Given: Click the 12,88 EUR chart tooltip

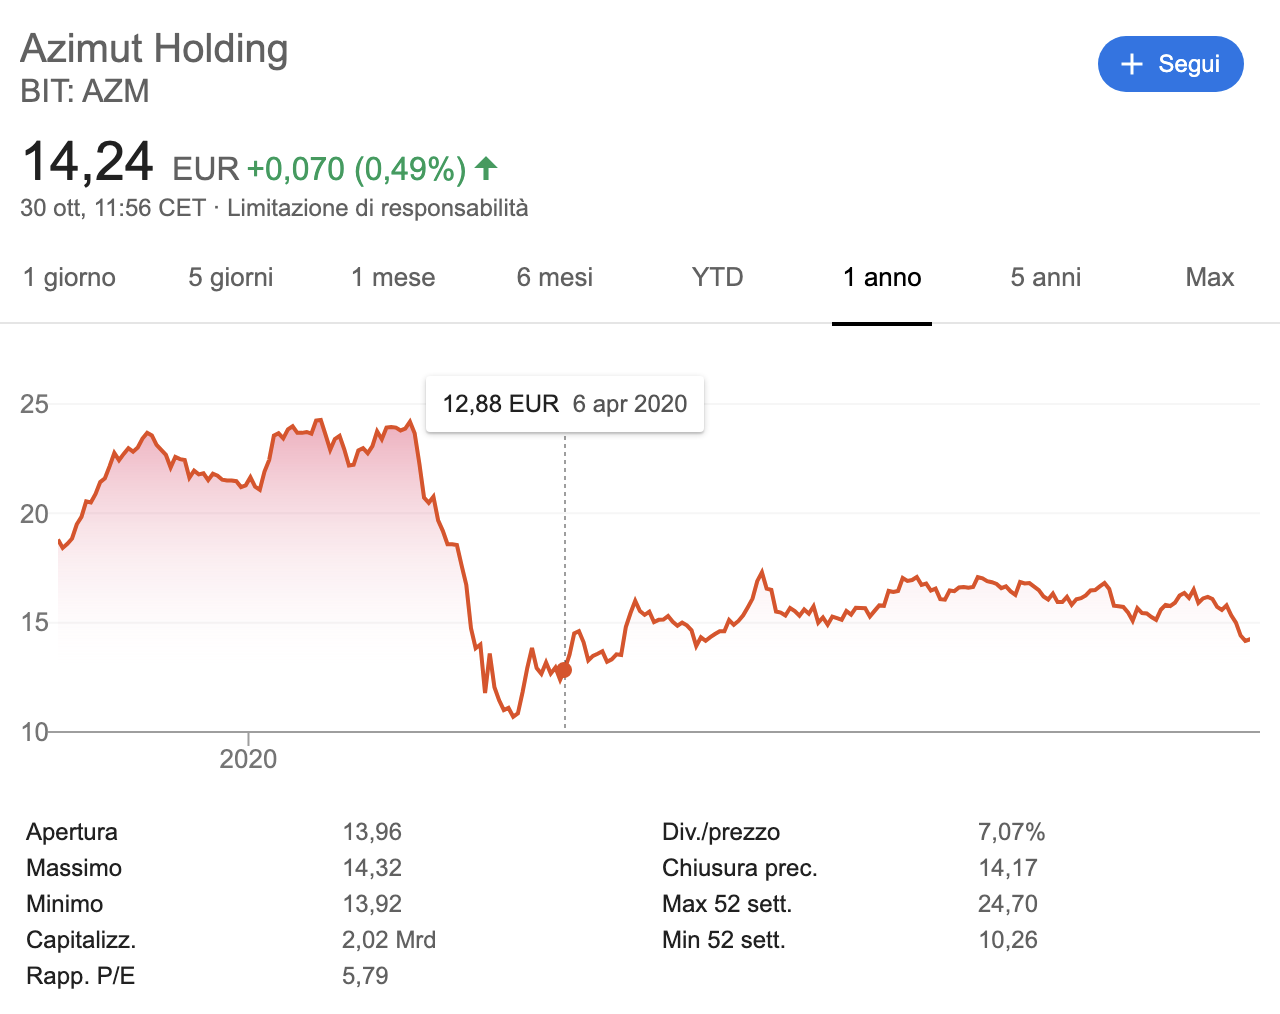Looking at the screenshot, I should click(565, 404).
